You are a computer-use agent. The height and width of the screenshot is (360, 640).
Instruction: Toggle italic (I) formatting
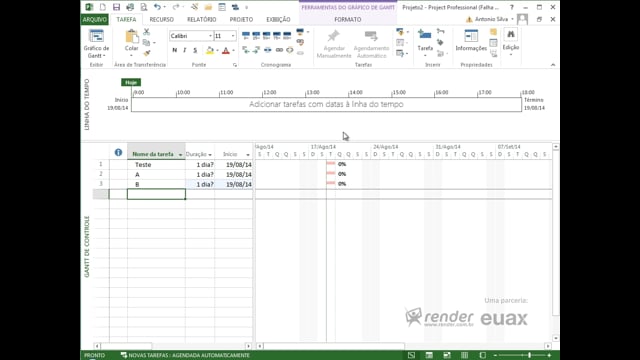pyautogui.click(x=185, y=50)
